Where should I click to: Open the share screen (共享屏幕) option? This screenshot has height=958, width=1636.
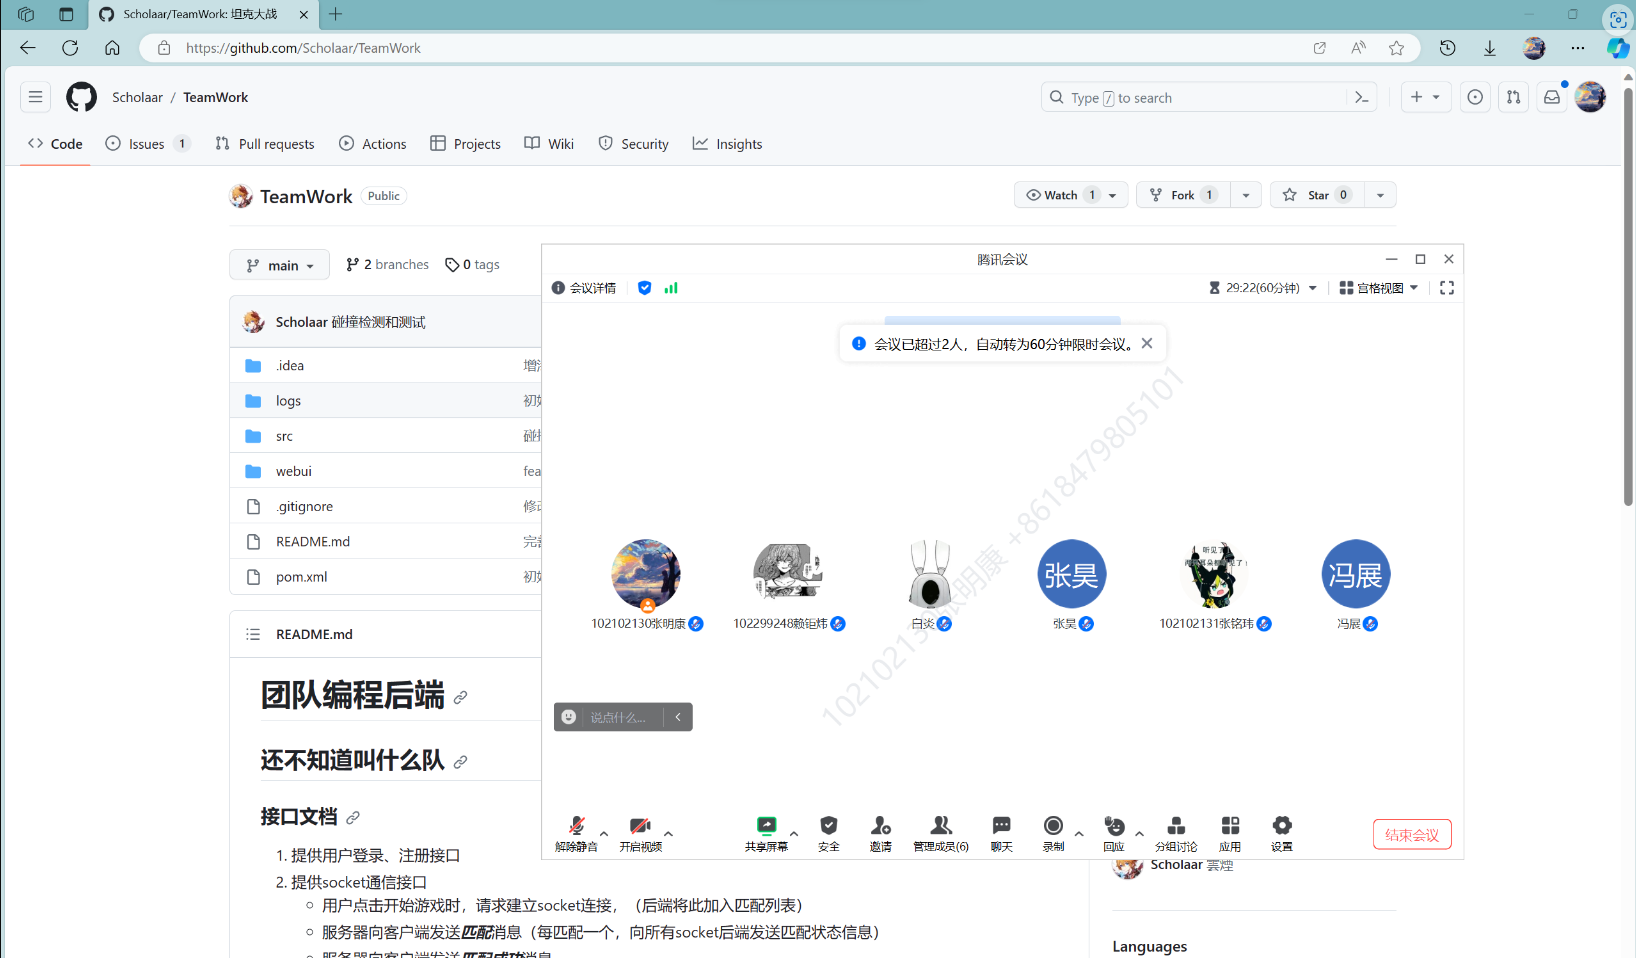tap(766, 833)
